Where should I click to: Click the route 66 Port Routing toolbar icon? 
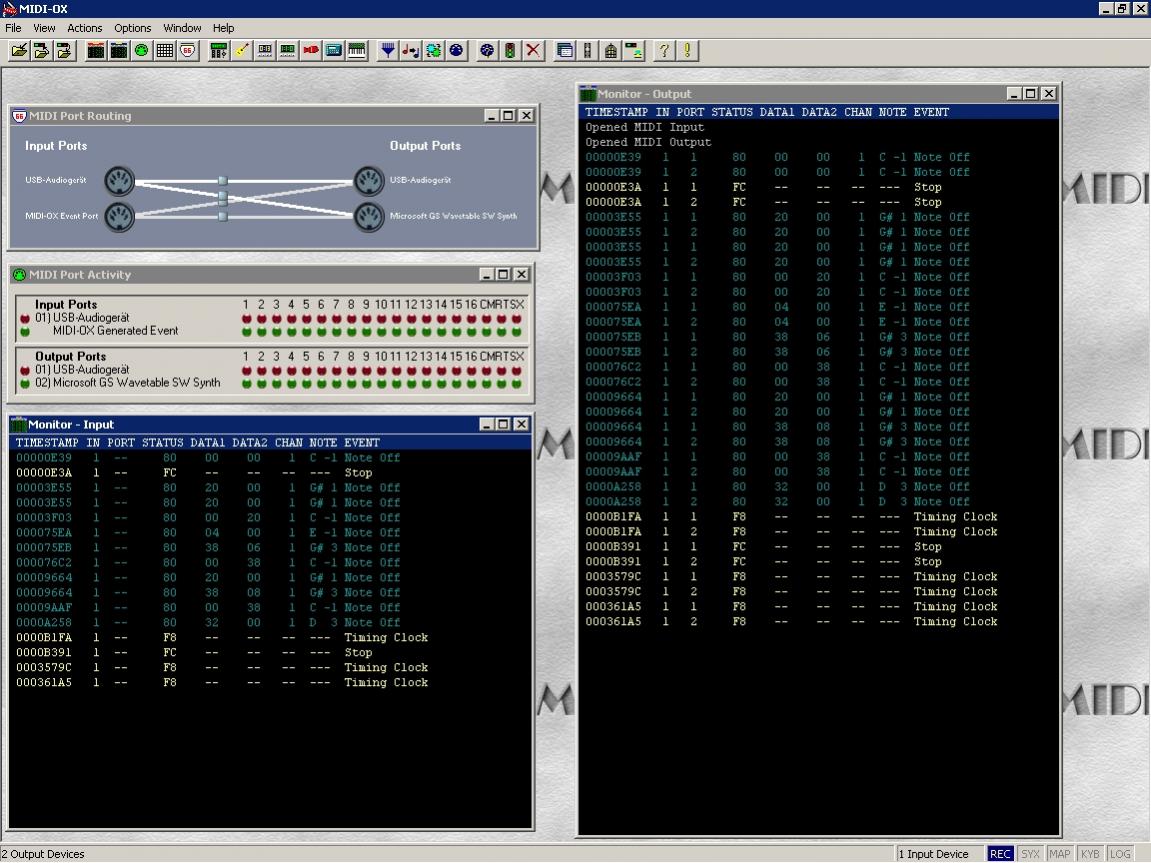[x=188, y=51]
